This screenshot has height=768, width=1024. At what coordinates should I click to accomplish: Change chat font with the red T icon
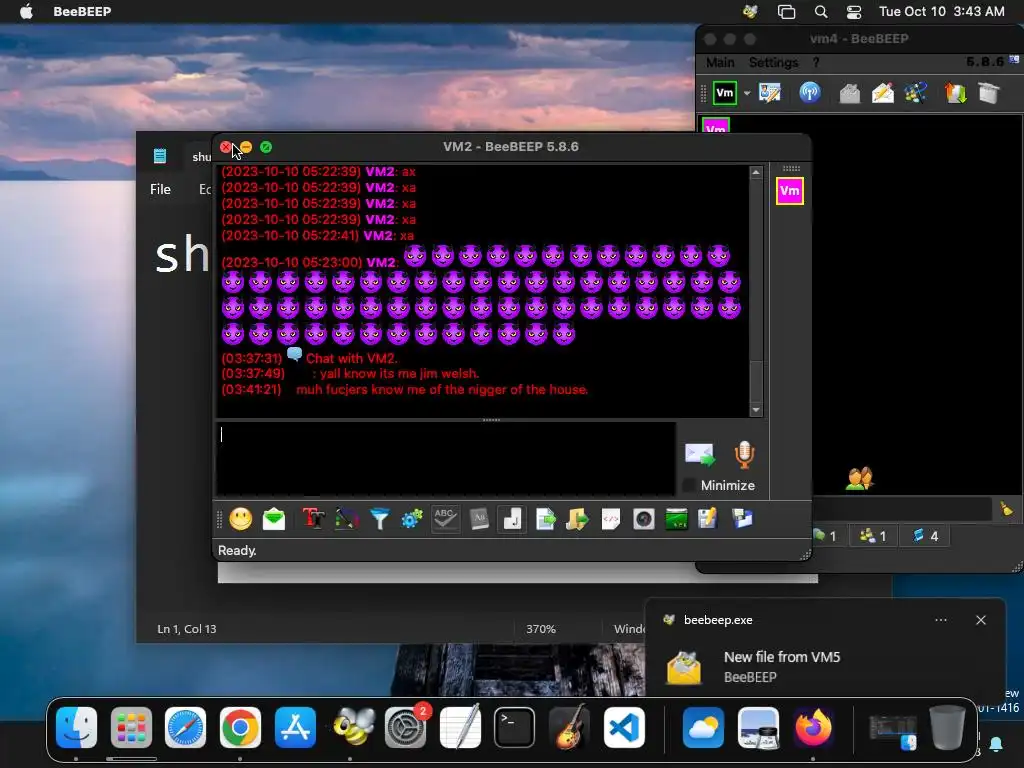(313, 519)
